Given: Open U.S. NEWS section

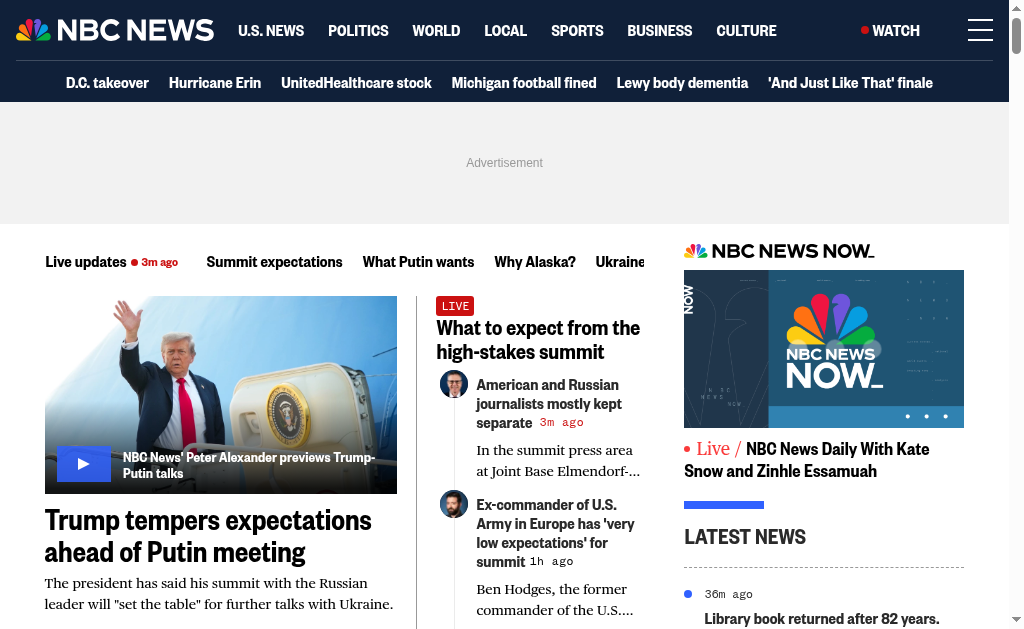Looking at the screenshot, I should click(x=271, y=31).
